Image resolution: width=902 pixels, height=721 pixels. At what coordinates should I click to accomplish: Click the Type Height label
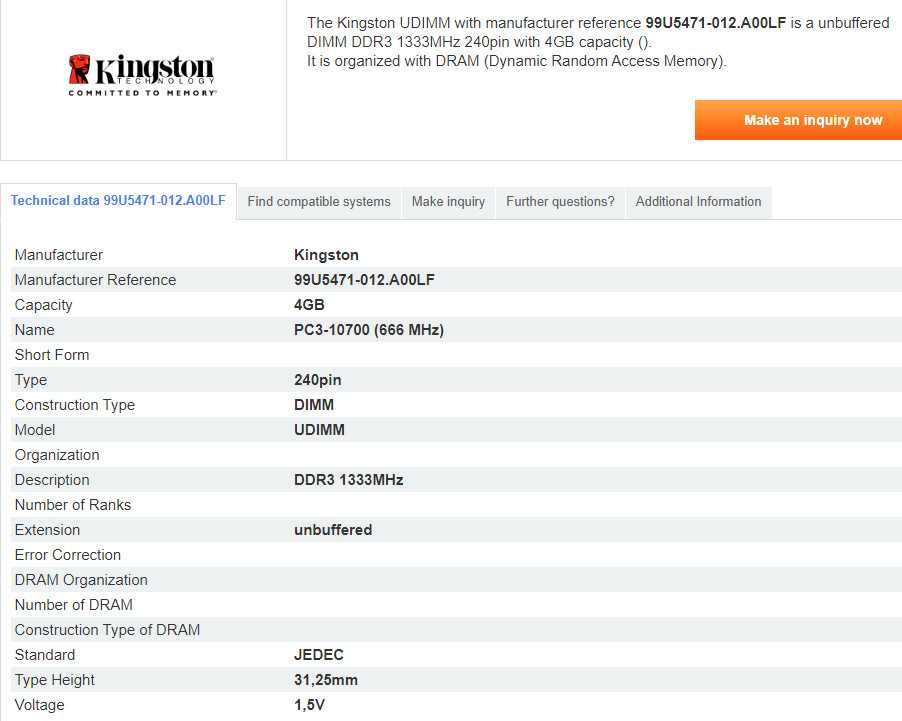tap(55, 680)
